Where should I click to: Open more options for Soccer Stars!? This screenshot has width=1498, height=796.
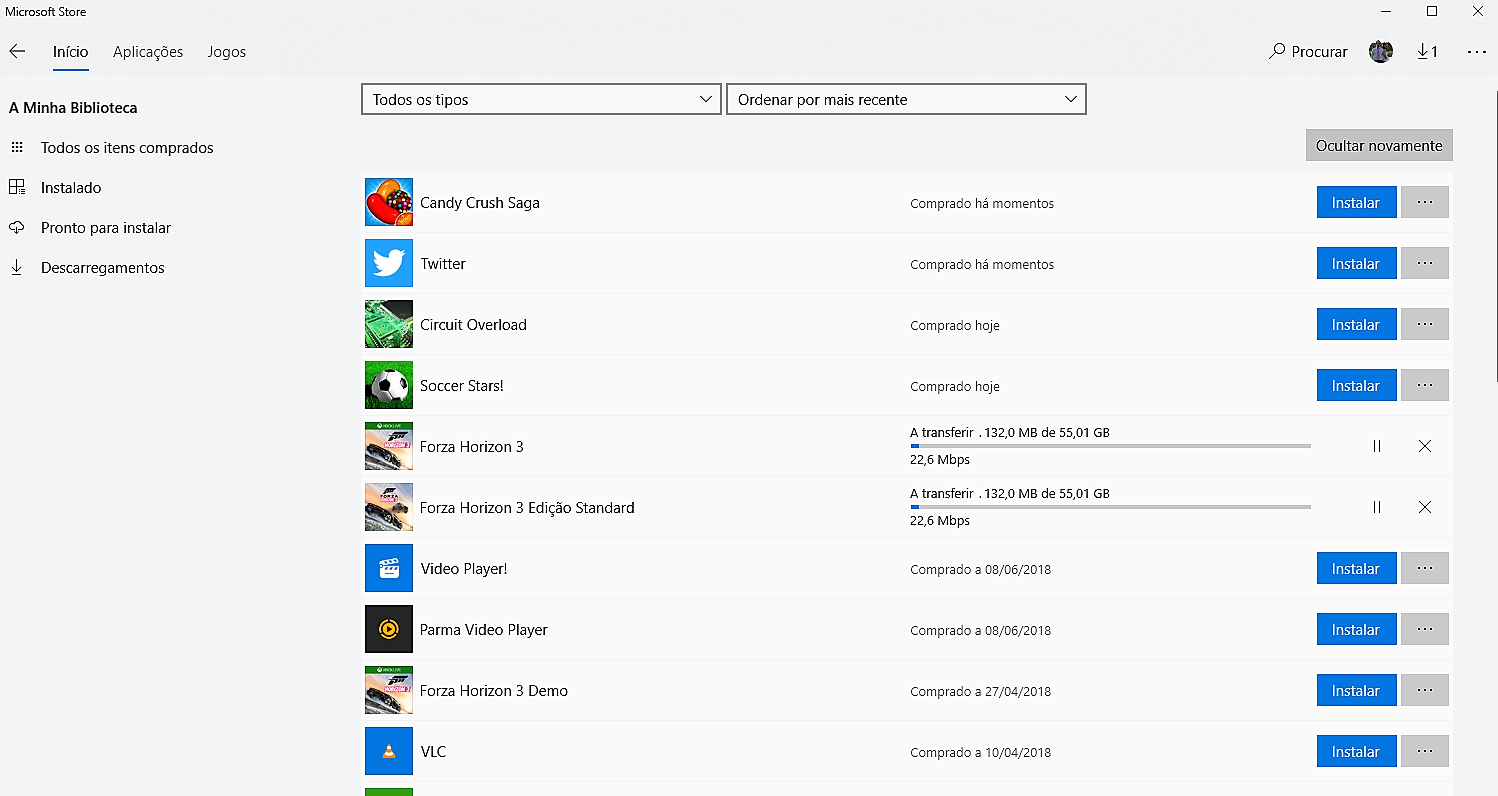[1425, 385]
